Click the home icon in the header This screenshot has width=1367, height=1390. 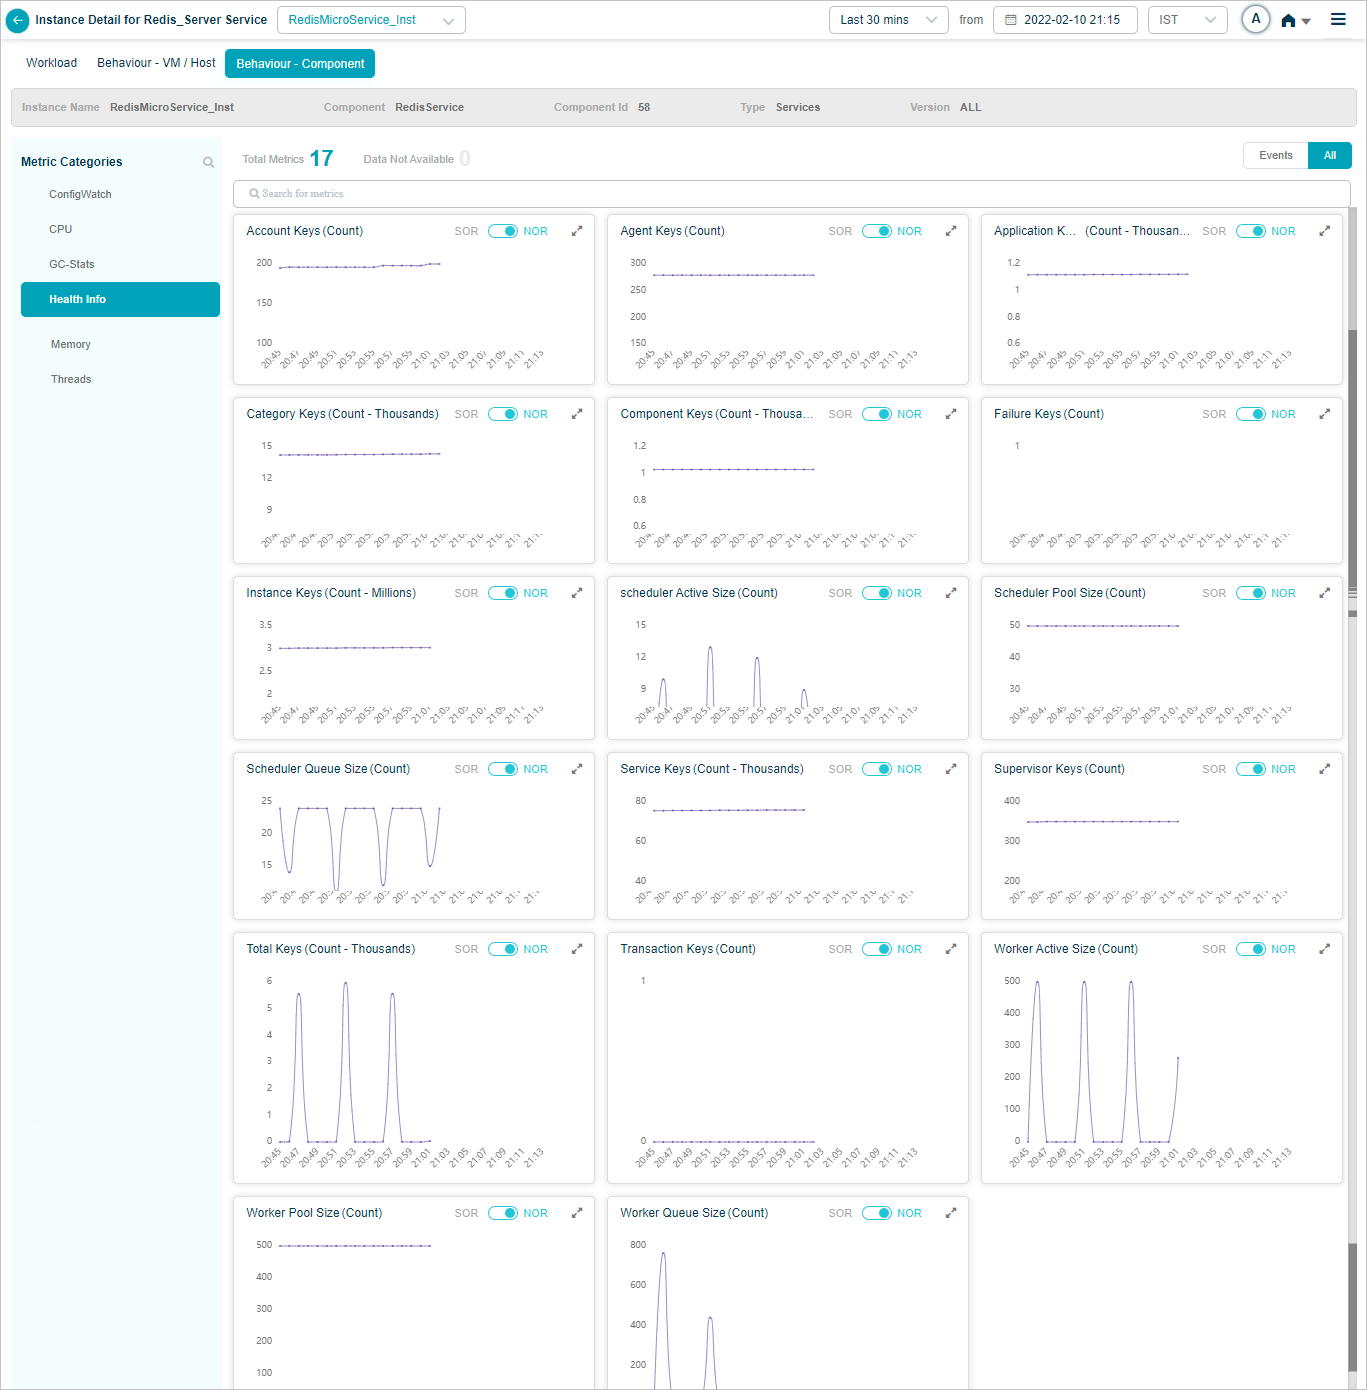point(1288,21)
